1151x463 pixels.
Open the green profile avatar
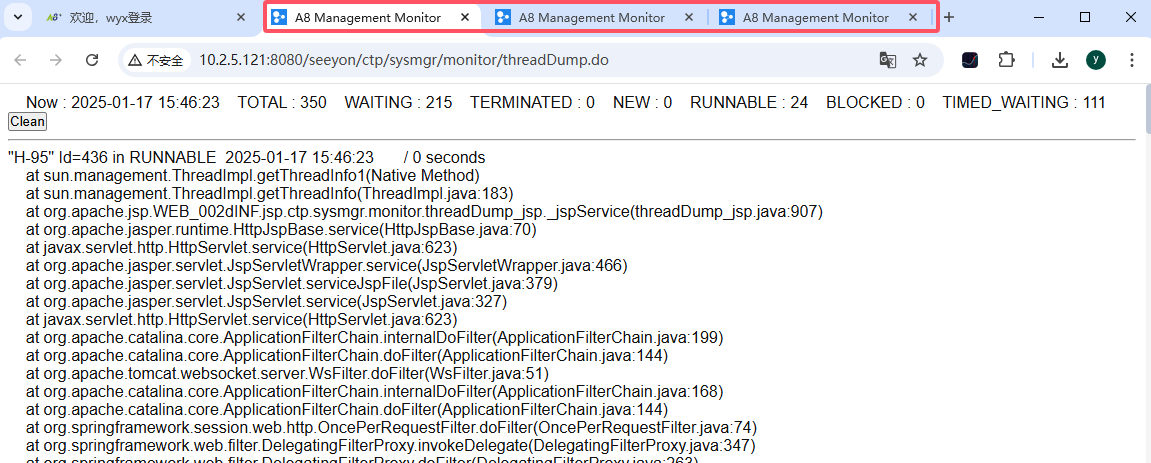(x=1096, y=60)
